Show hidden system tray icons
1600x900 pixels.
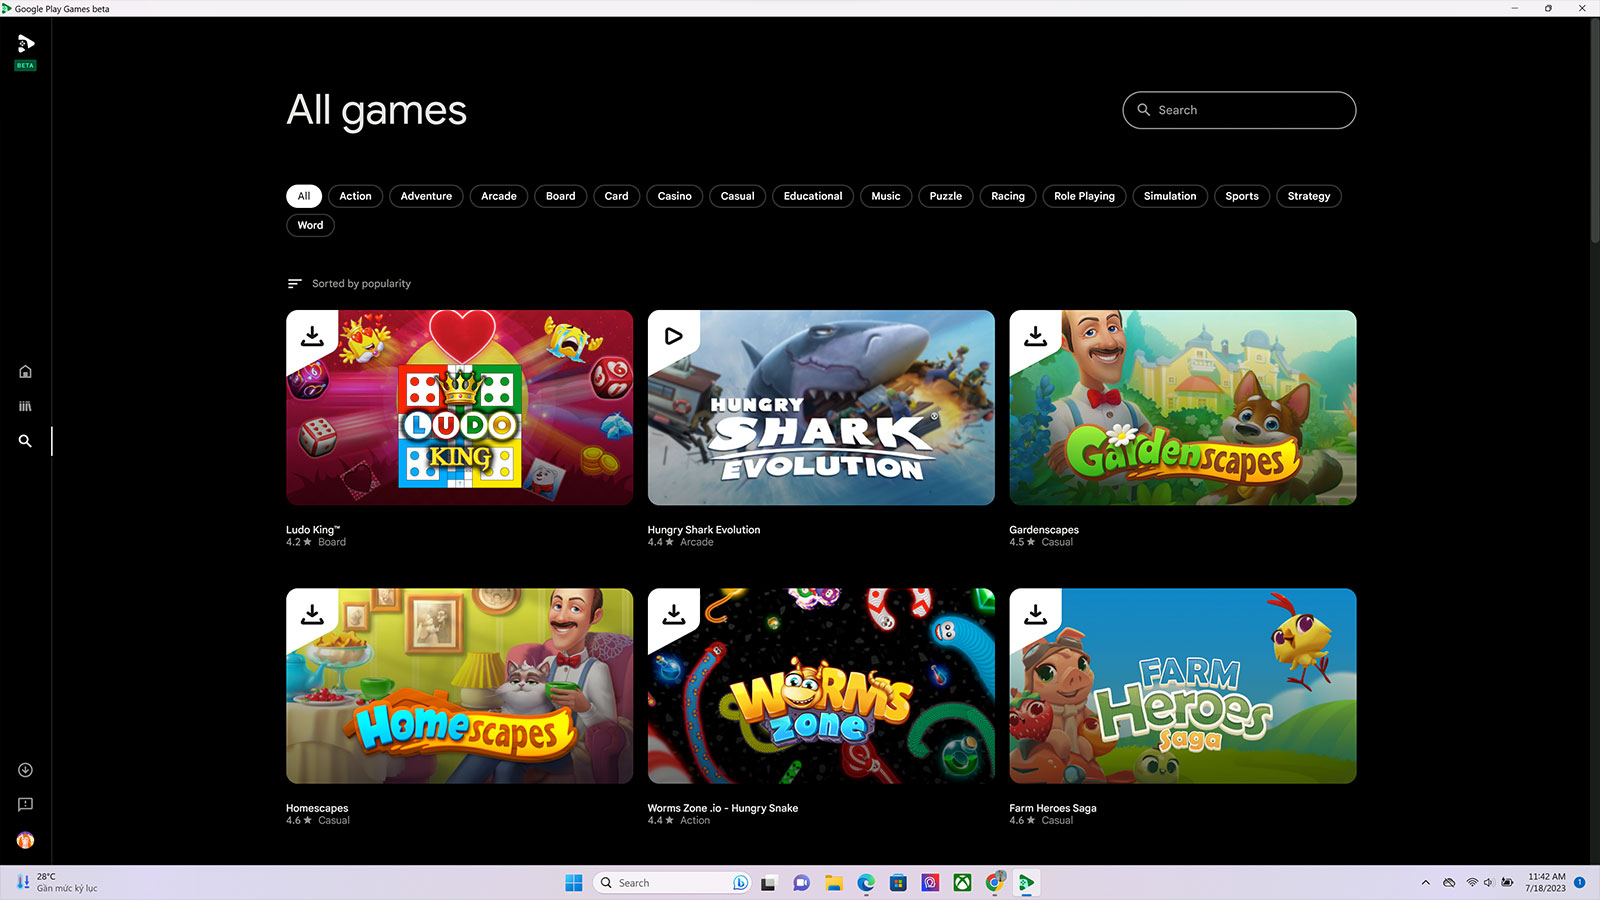pyautogui.click(x=1425, y=883)
